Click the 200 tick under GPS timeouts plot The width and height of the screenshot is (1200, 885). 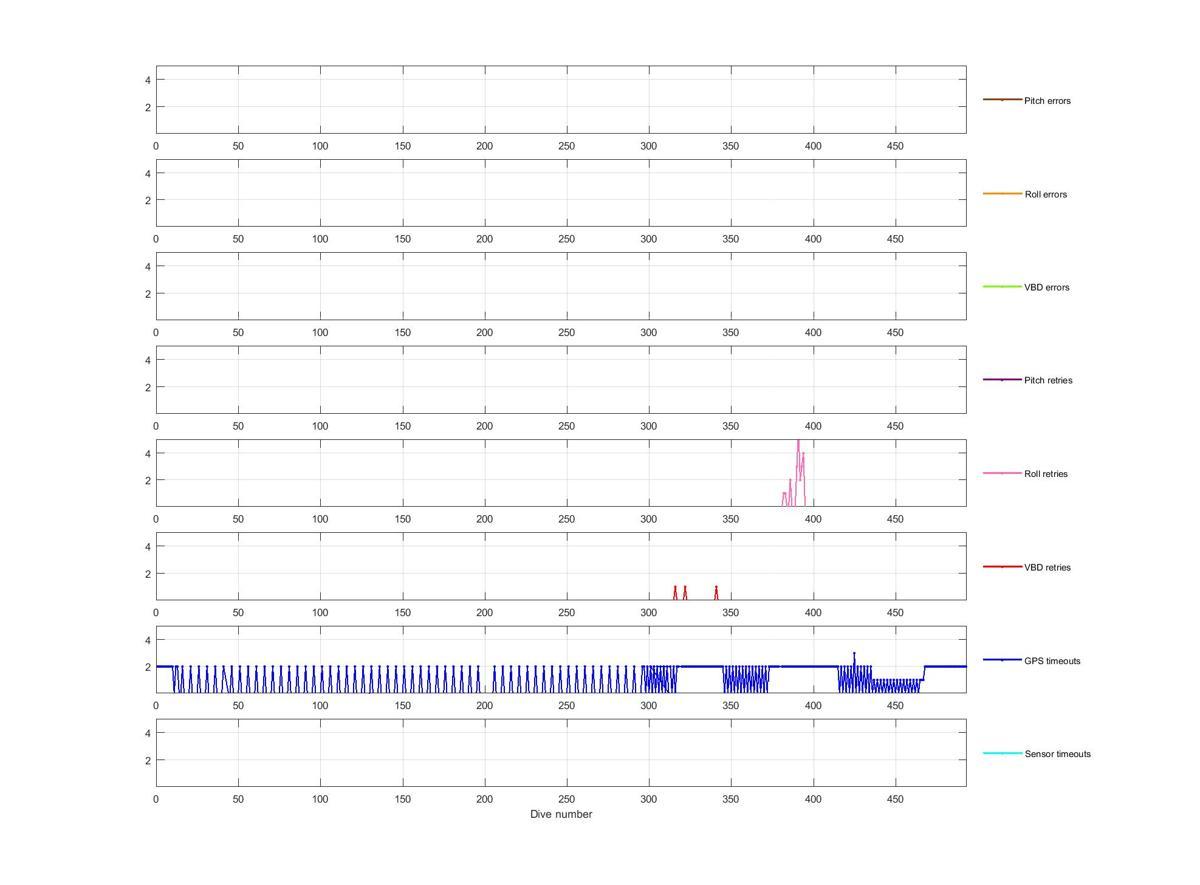(485, 706)
